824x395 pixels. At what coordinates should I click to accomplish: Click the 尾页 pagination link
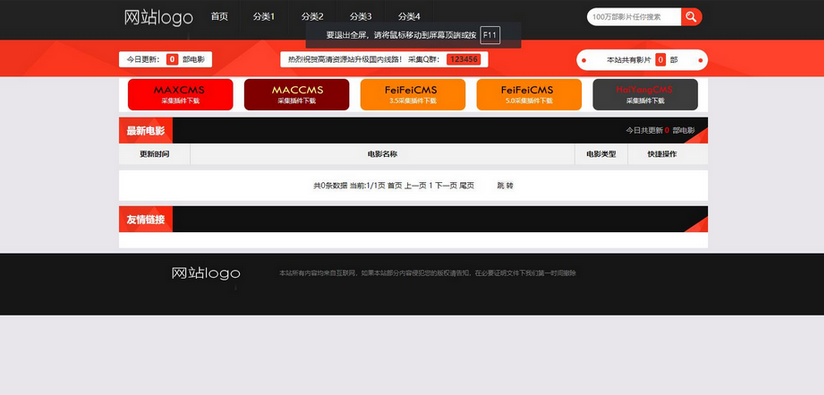click(467, 185)
